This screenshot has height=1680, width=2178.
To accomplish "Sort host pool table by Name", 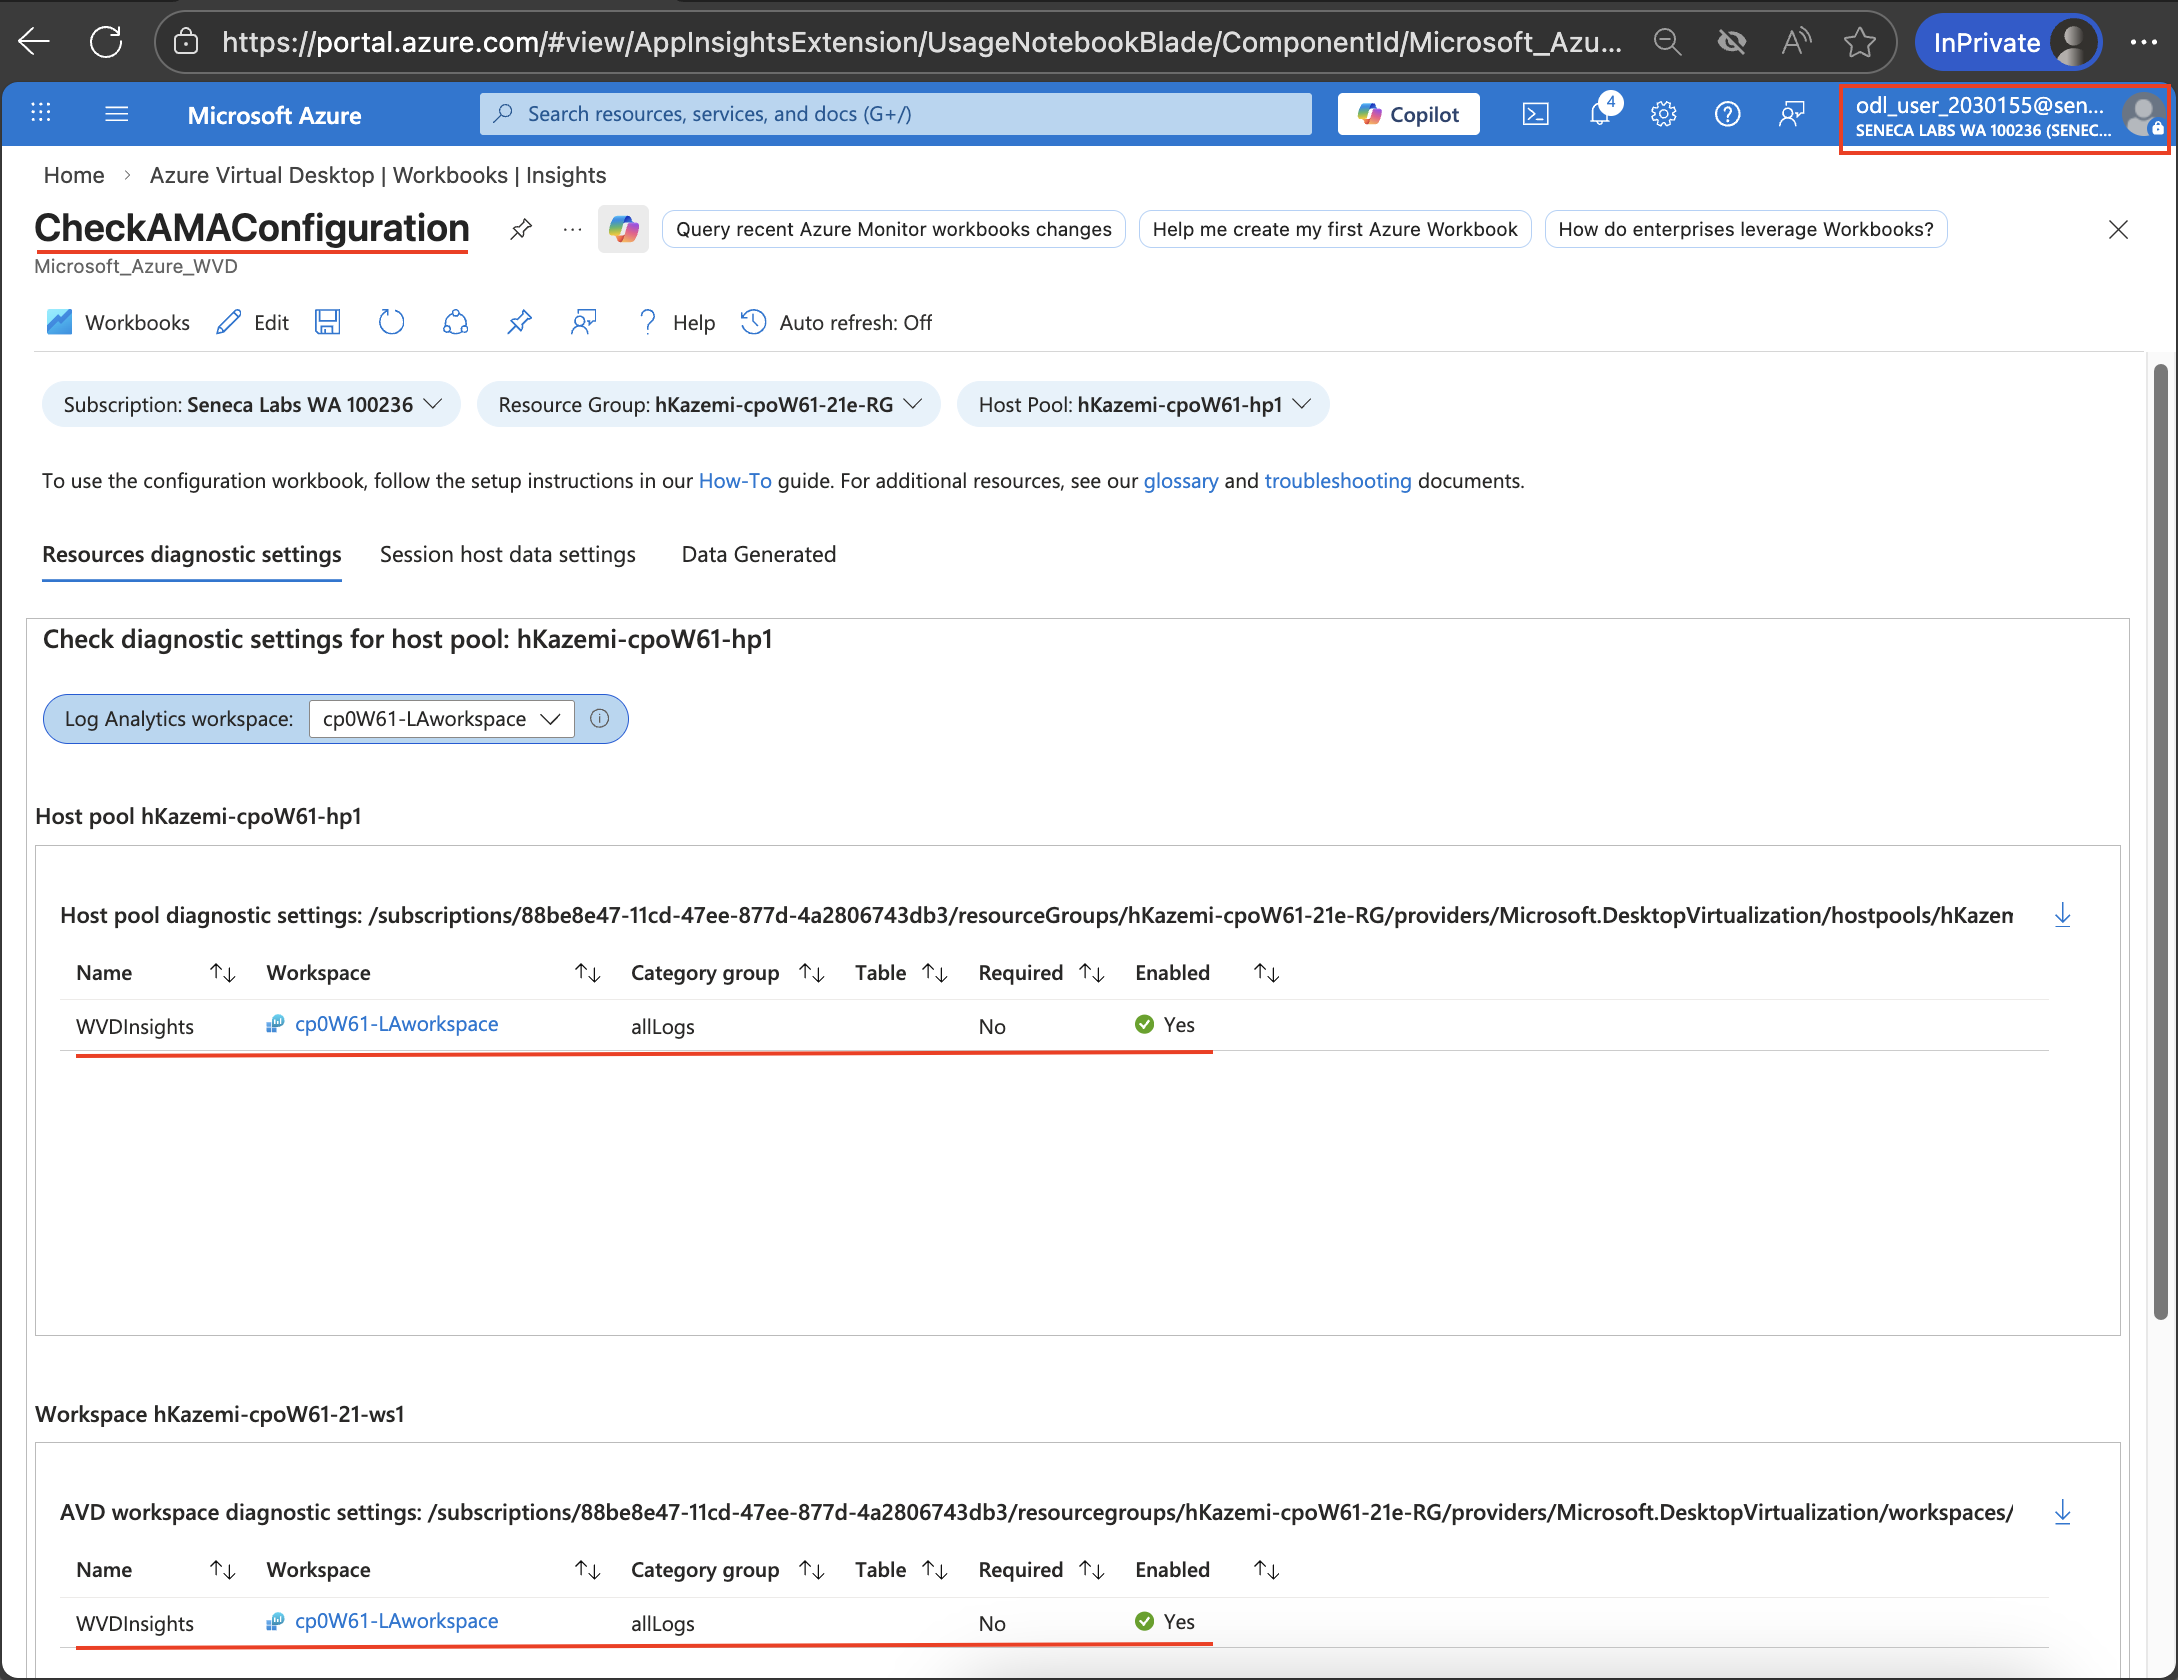I will [222, 973].
